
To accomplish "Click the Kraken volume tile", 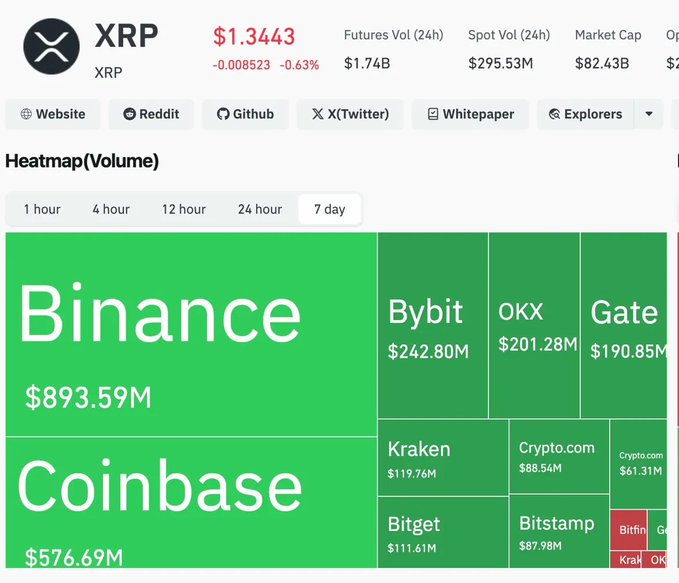I will (442, 458).
